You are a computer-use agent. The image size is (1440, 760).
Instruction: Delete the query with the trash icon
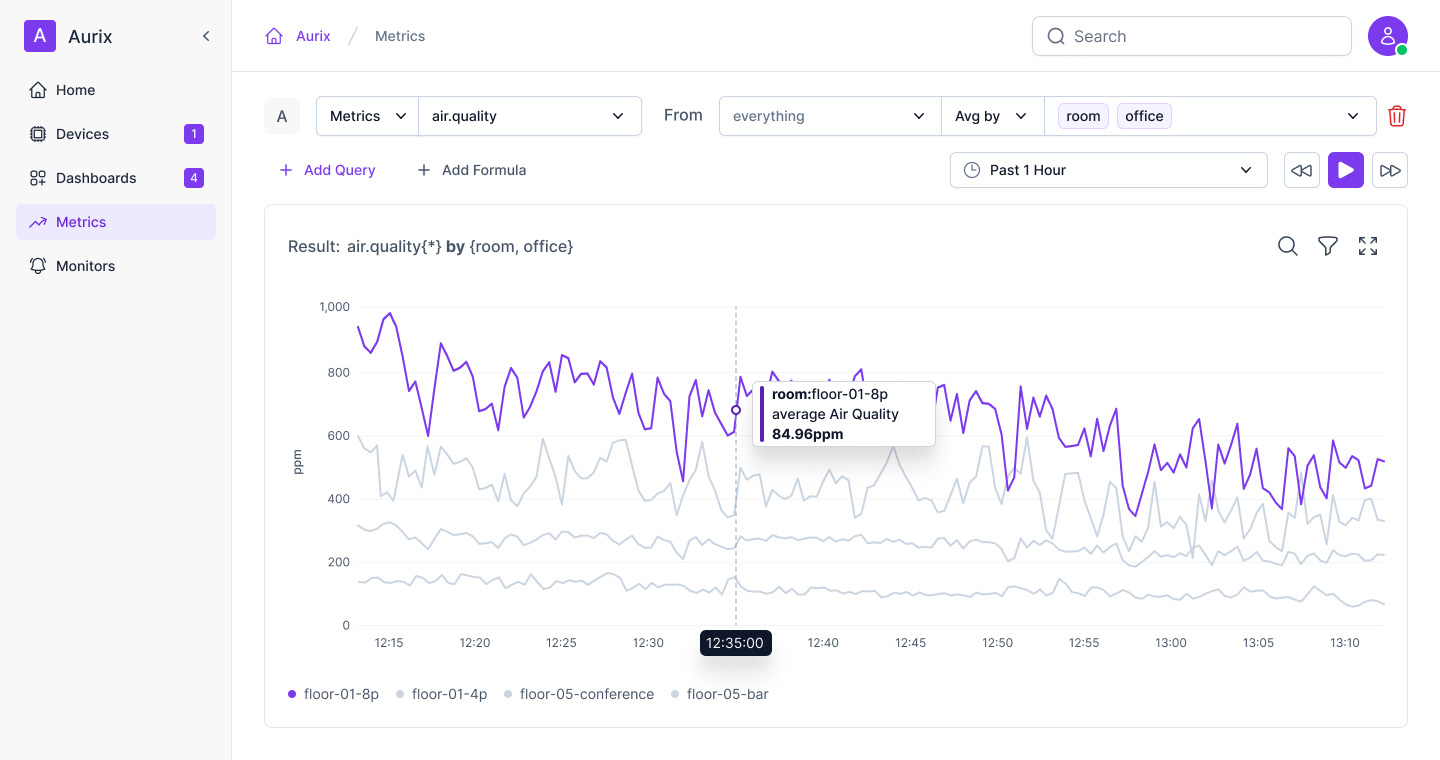click(1397, 116)
